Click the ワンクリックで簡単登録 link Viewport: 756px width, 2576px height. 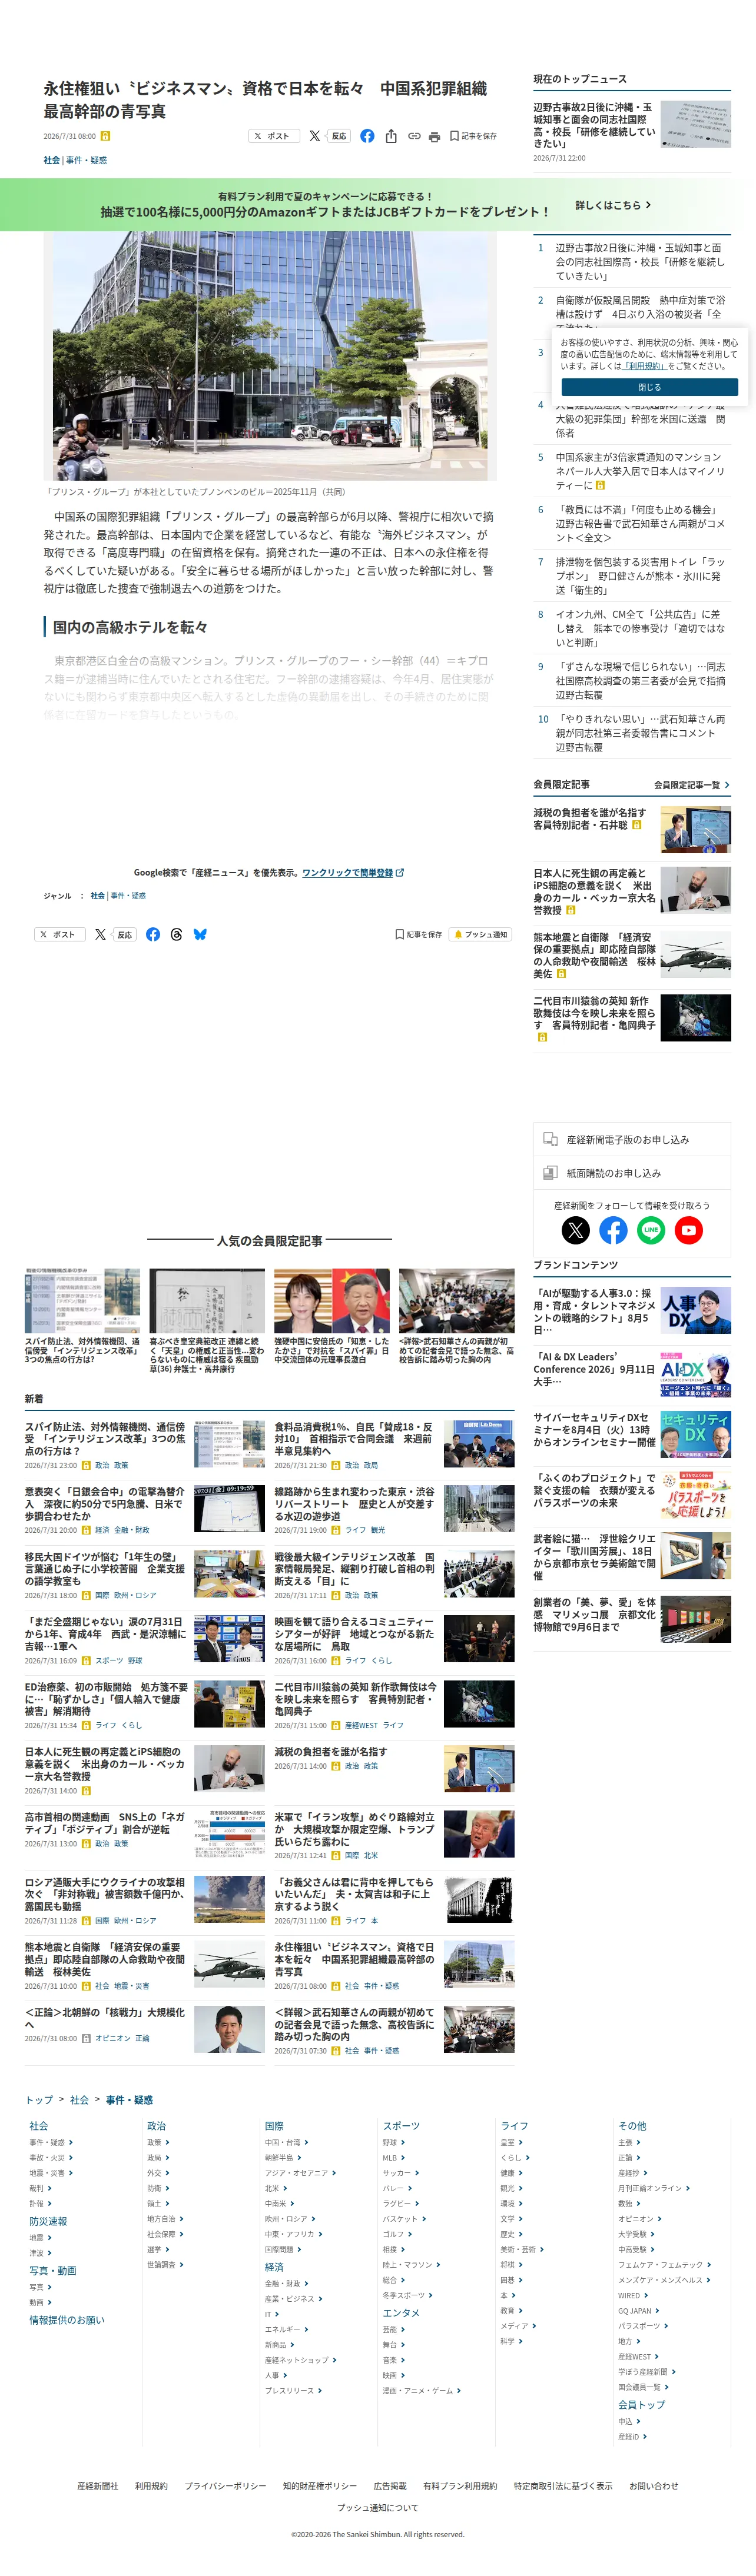(353, 873)
